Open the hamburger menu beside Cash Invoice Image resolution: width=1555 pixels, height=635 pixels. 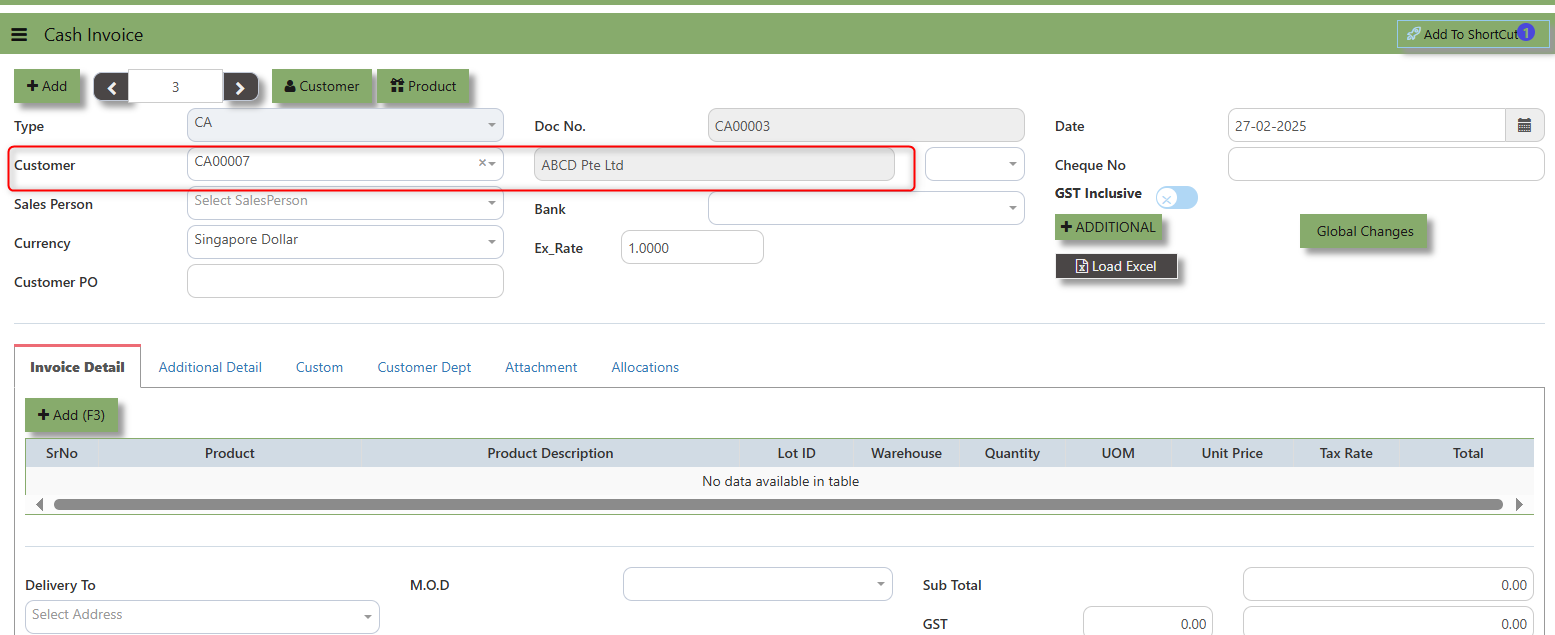19,35
